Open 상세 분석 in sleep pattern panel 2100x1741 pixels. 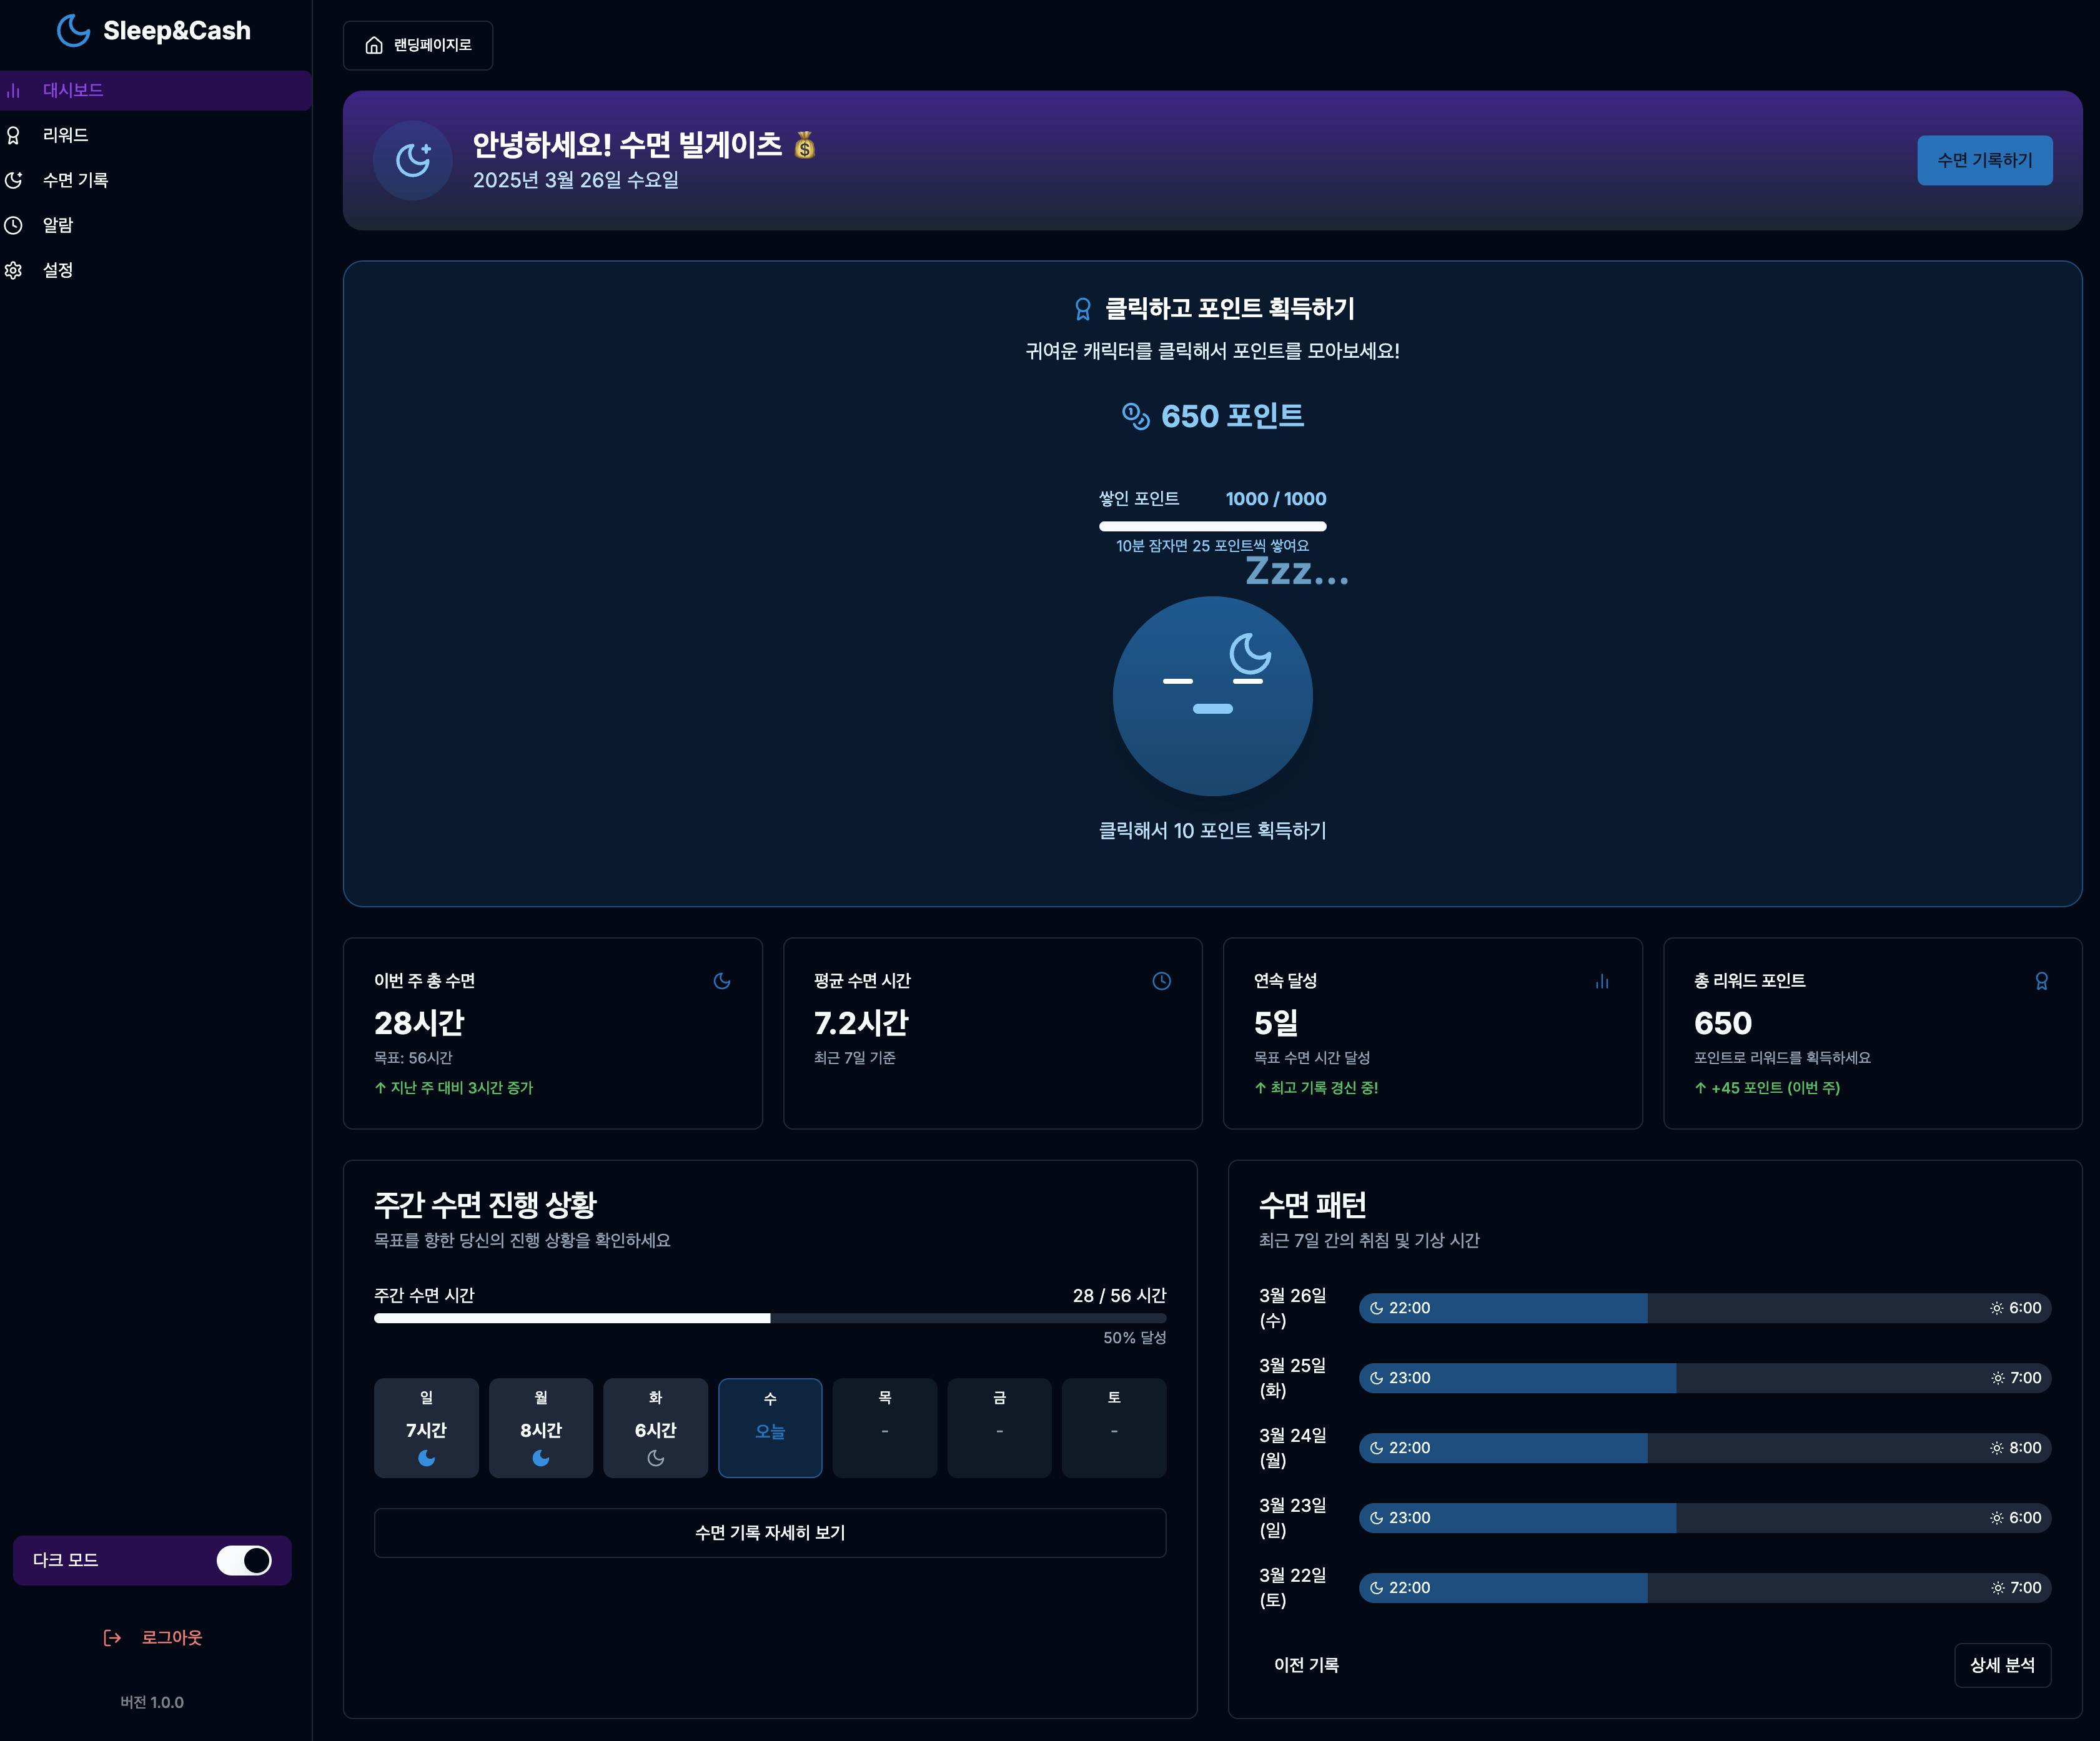click(2002, 1665)
